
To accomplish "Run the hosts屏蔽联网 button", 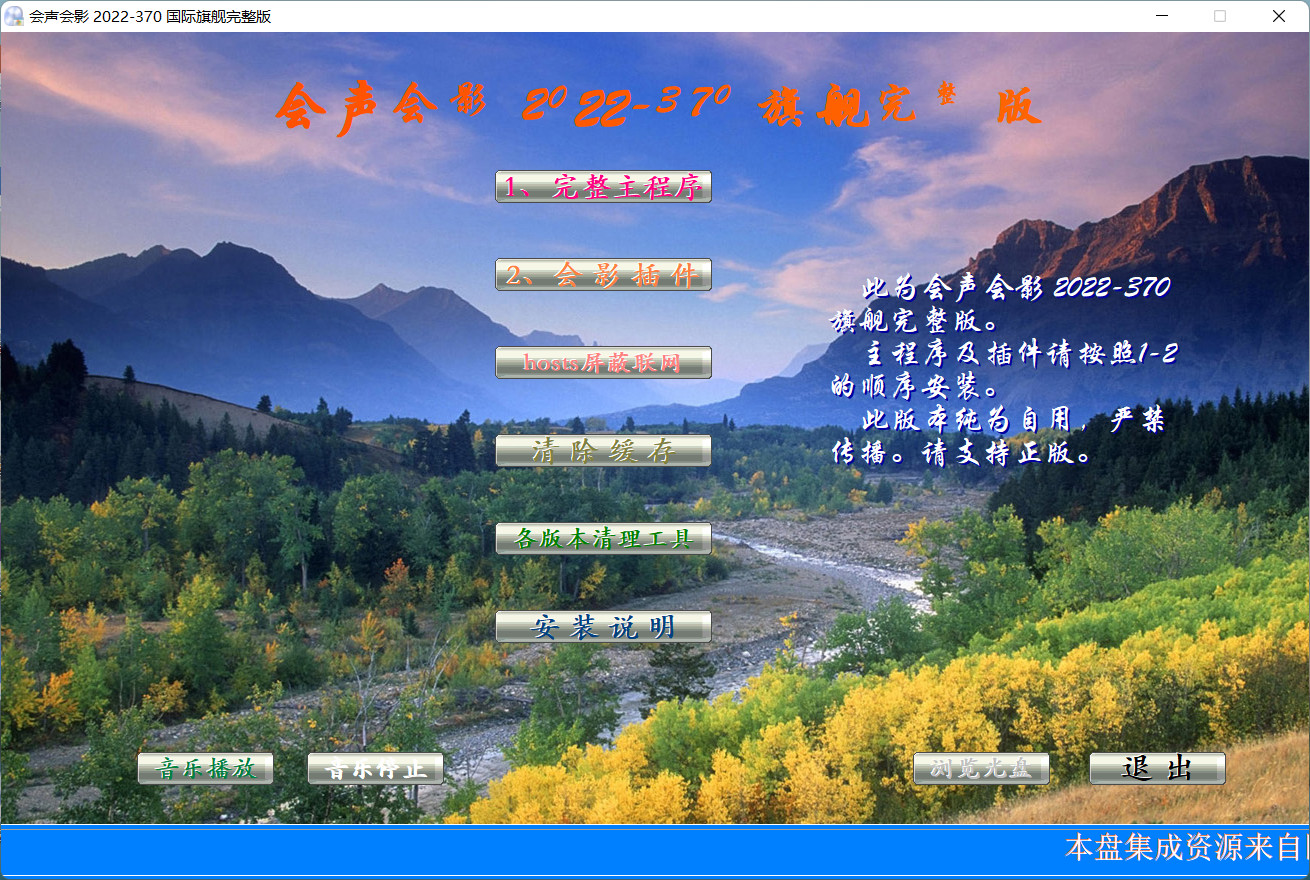I will [603, 363].
